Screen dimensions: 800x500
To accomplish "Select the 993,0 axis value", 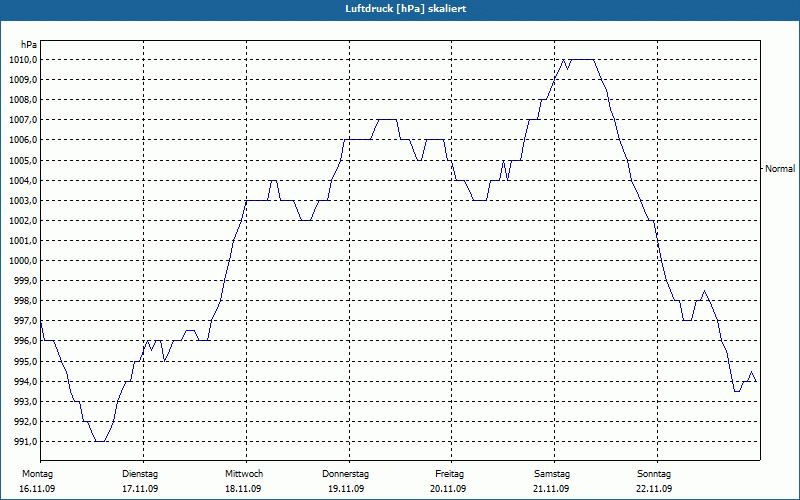I will point(24,402).
